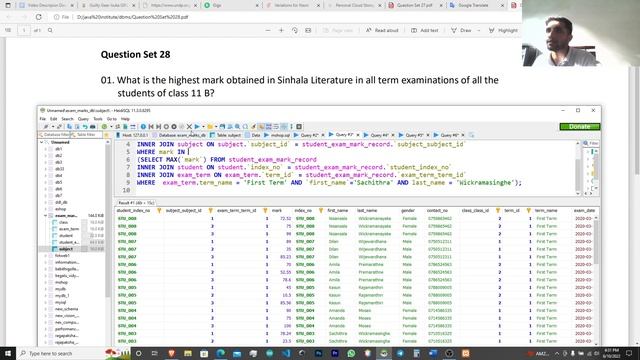Open Microsoft Edge from the taskbar

pos(220,353)
